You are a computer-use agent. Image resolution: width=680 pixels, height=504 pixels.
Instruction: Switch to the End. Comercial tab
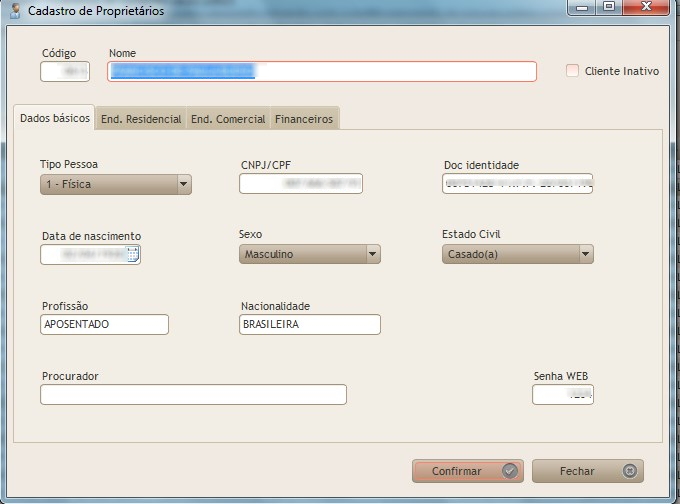click(x=228, y=118)
